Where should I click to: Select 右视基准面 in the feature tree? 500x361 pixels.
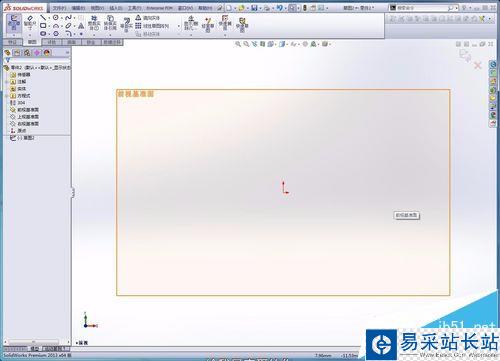point(25,124)
